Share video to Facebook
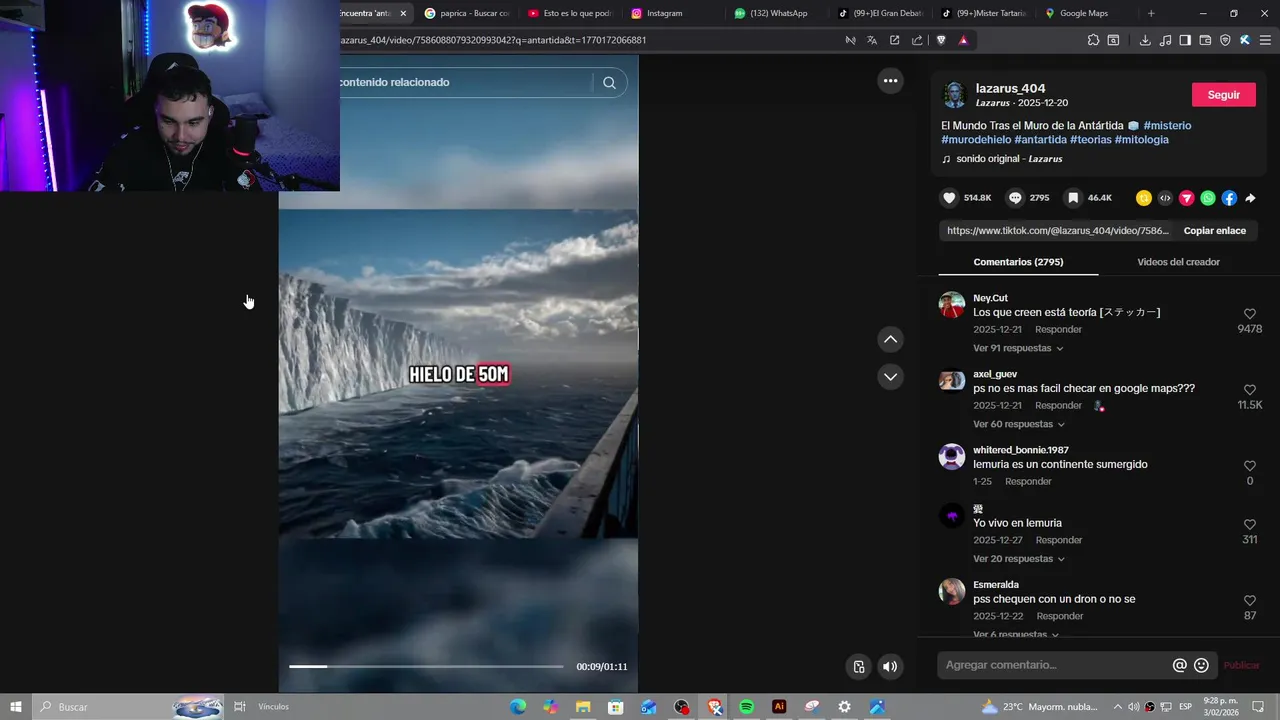Image resolution: width=1280 pixels, height=720 pixels. click(x=1229, y=198)
